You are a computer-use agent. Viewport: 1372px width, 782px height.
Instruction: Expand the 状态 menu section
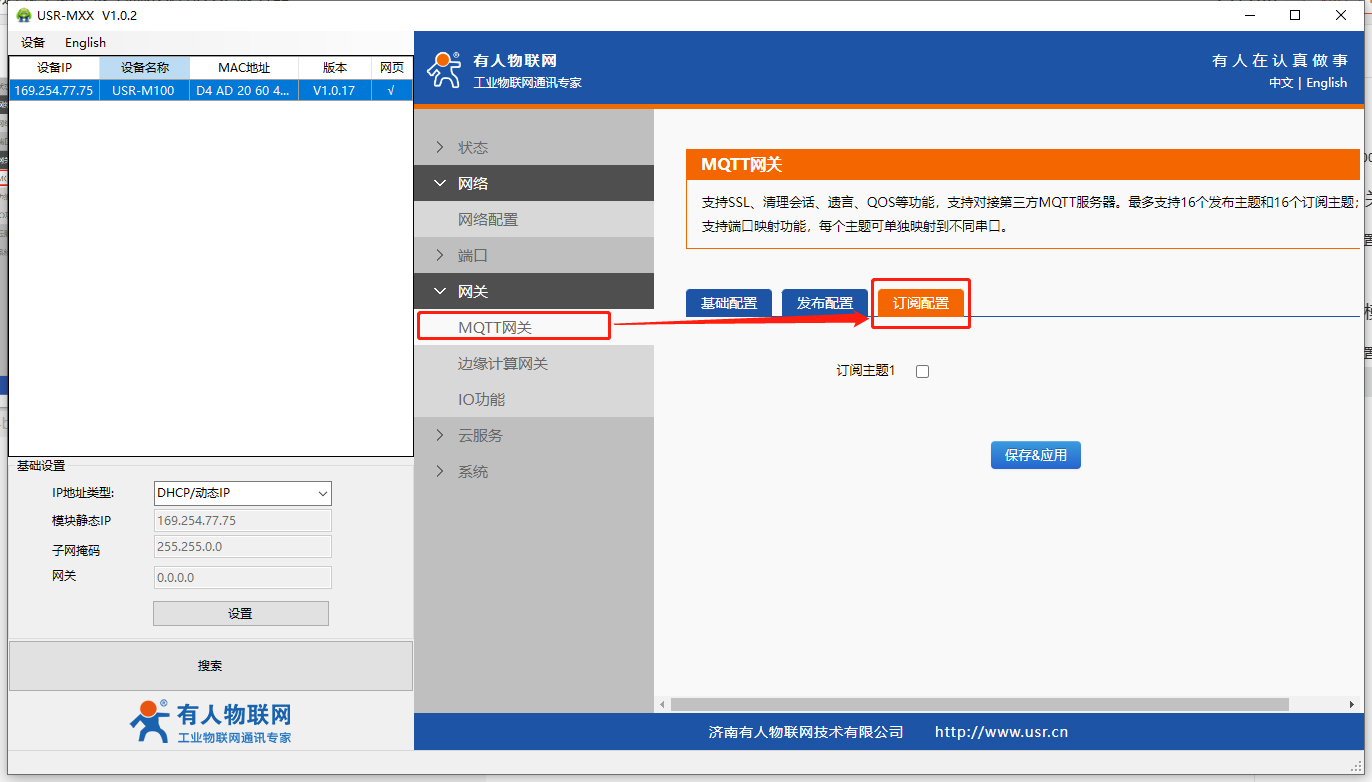tap(534, 147)
